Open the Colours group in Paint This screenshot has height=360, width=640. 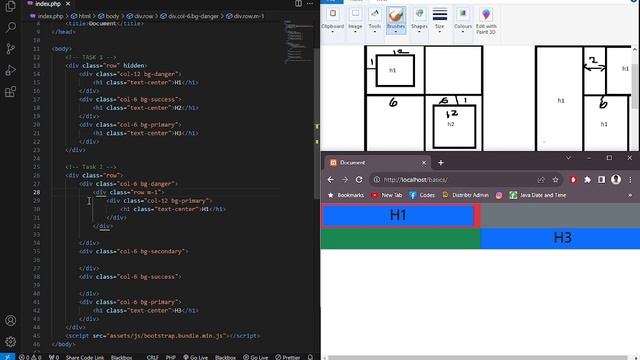point(463,20)
